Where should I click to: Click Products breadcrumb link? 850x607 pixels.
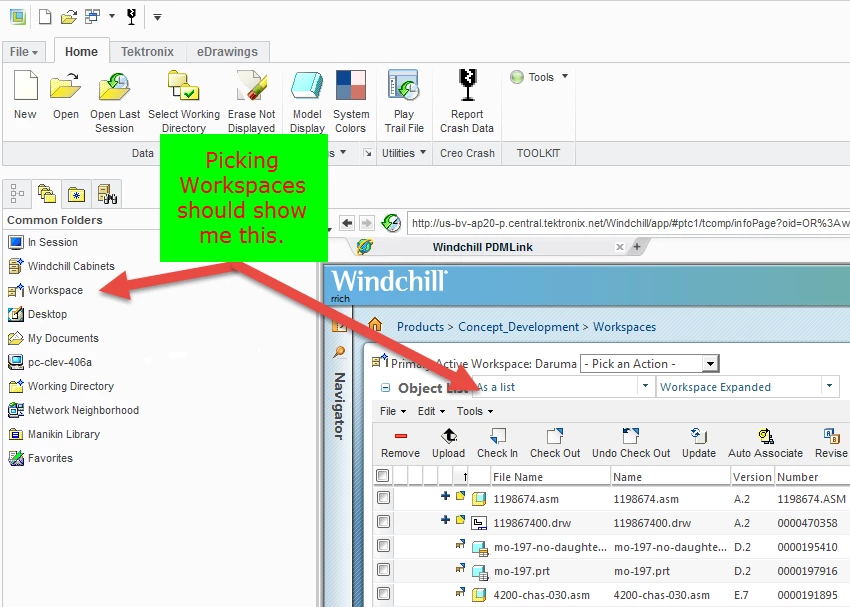click(x=420, y=327)
